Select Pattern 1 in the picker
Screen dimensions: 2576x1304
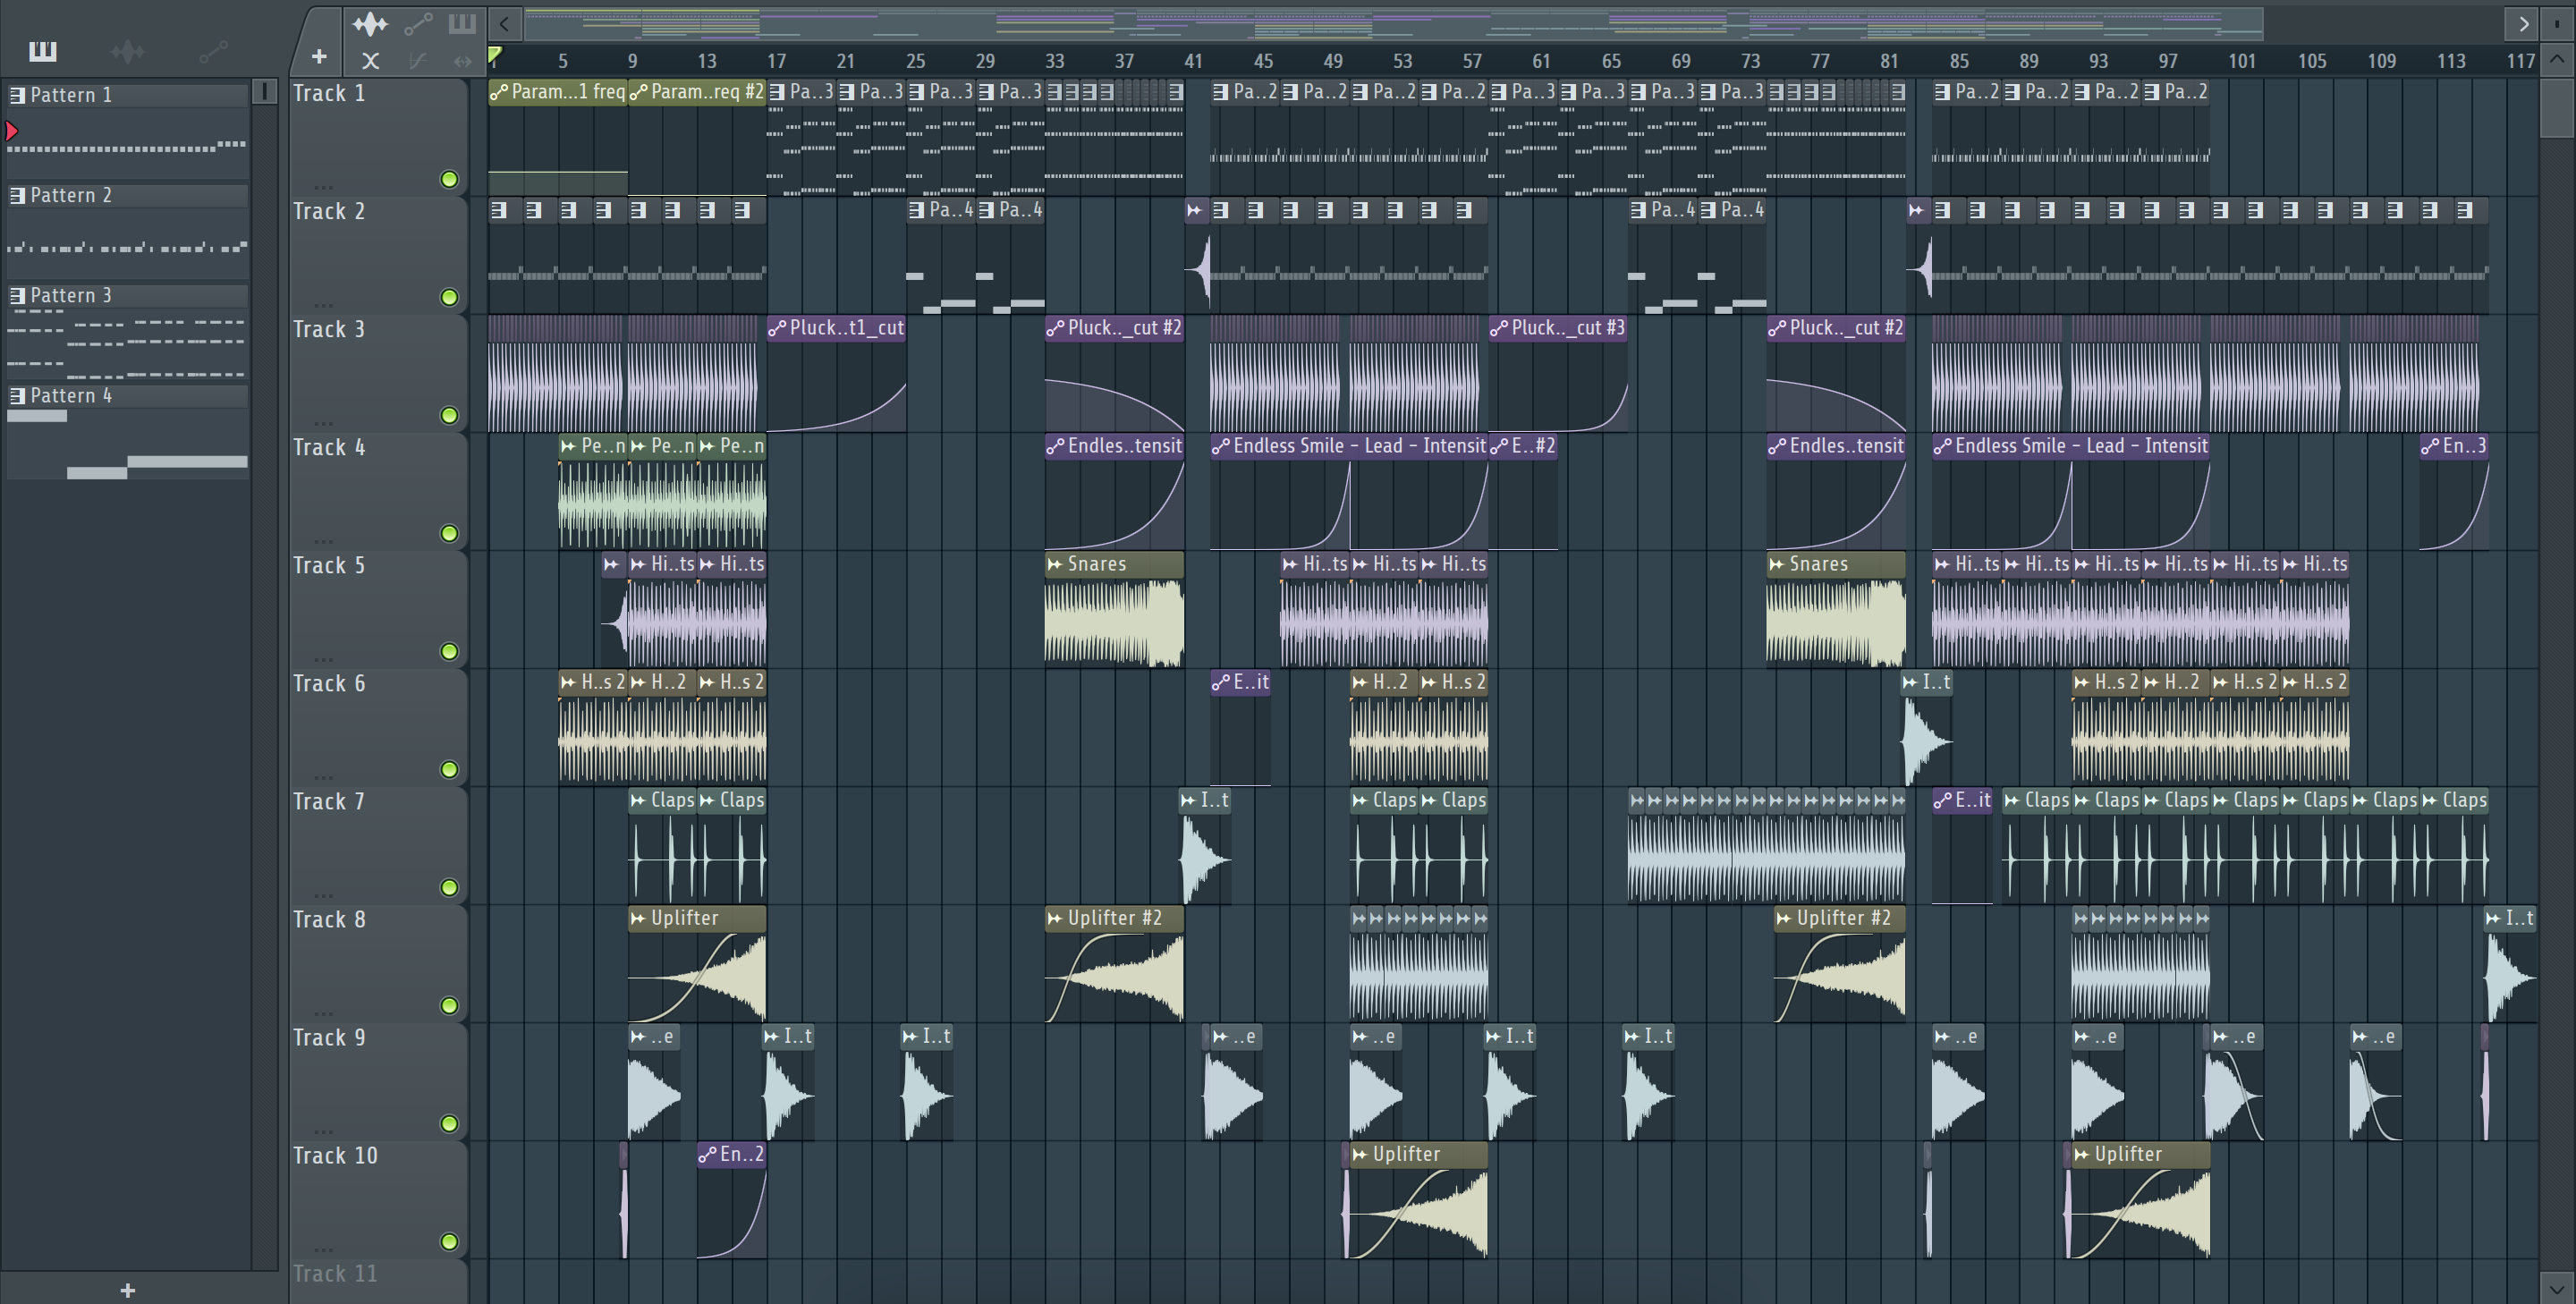coord(127,95)
